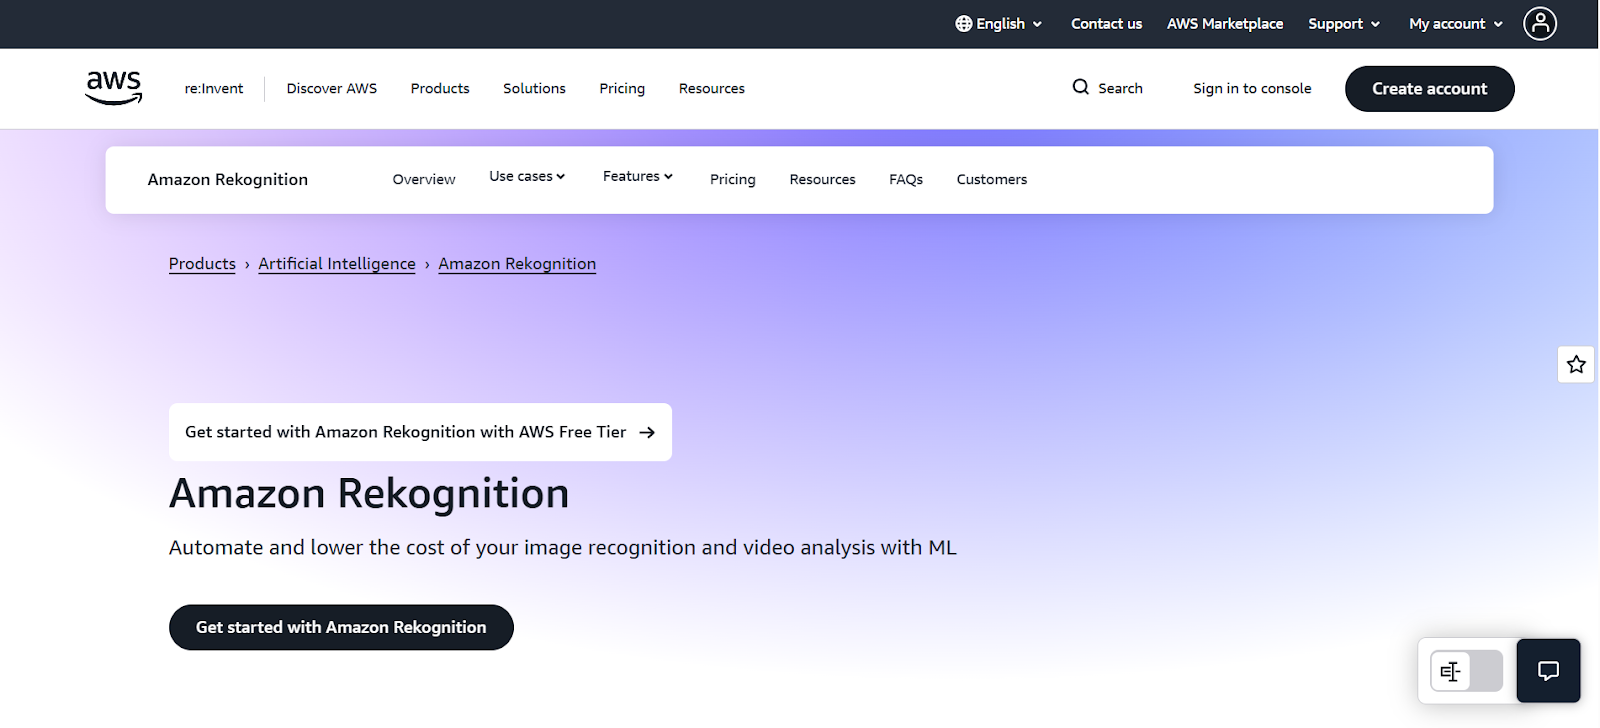This screenshot has width=1600, height=728.
Task: Go to the Customers tab
Action: [x=991, y=180]
